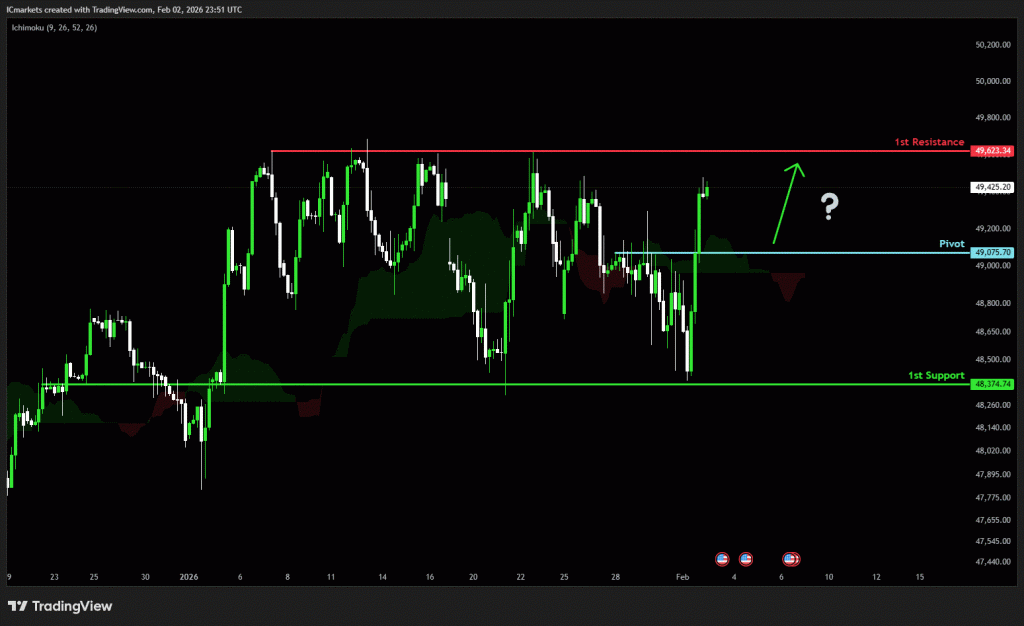Click the white question mark annotation
Screen dimensions: 1024x626
[x=829, y=207]
